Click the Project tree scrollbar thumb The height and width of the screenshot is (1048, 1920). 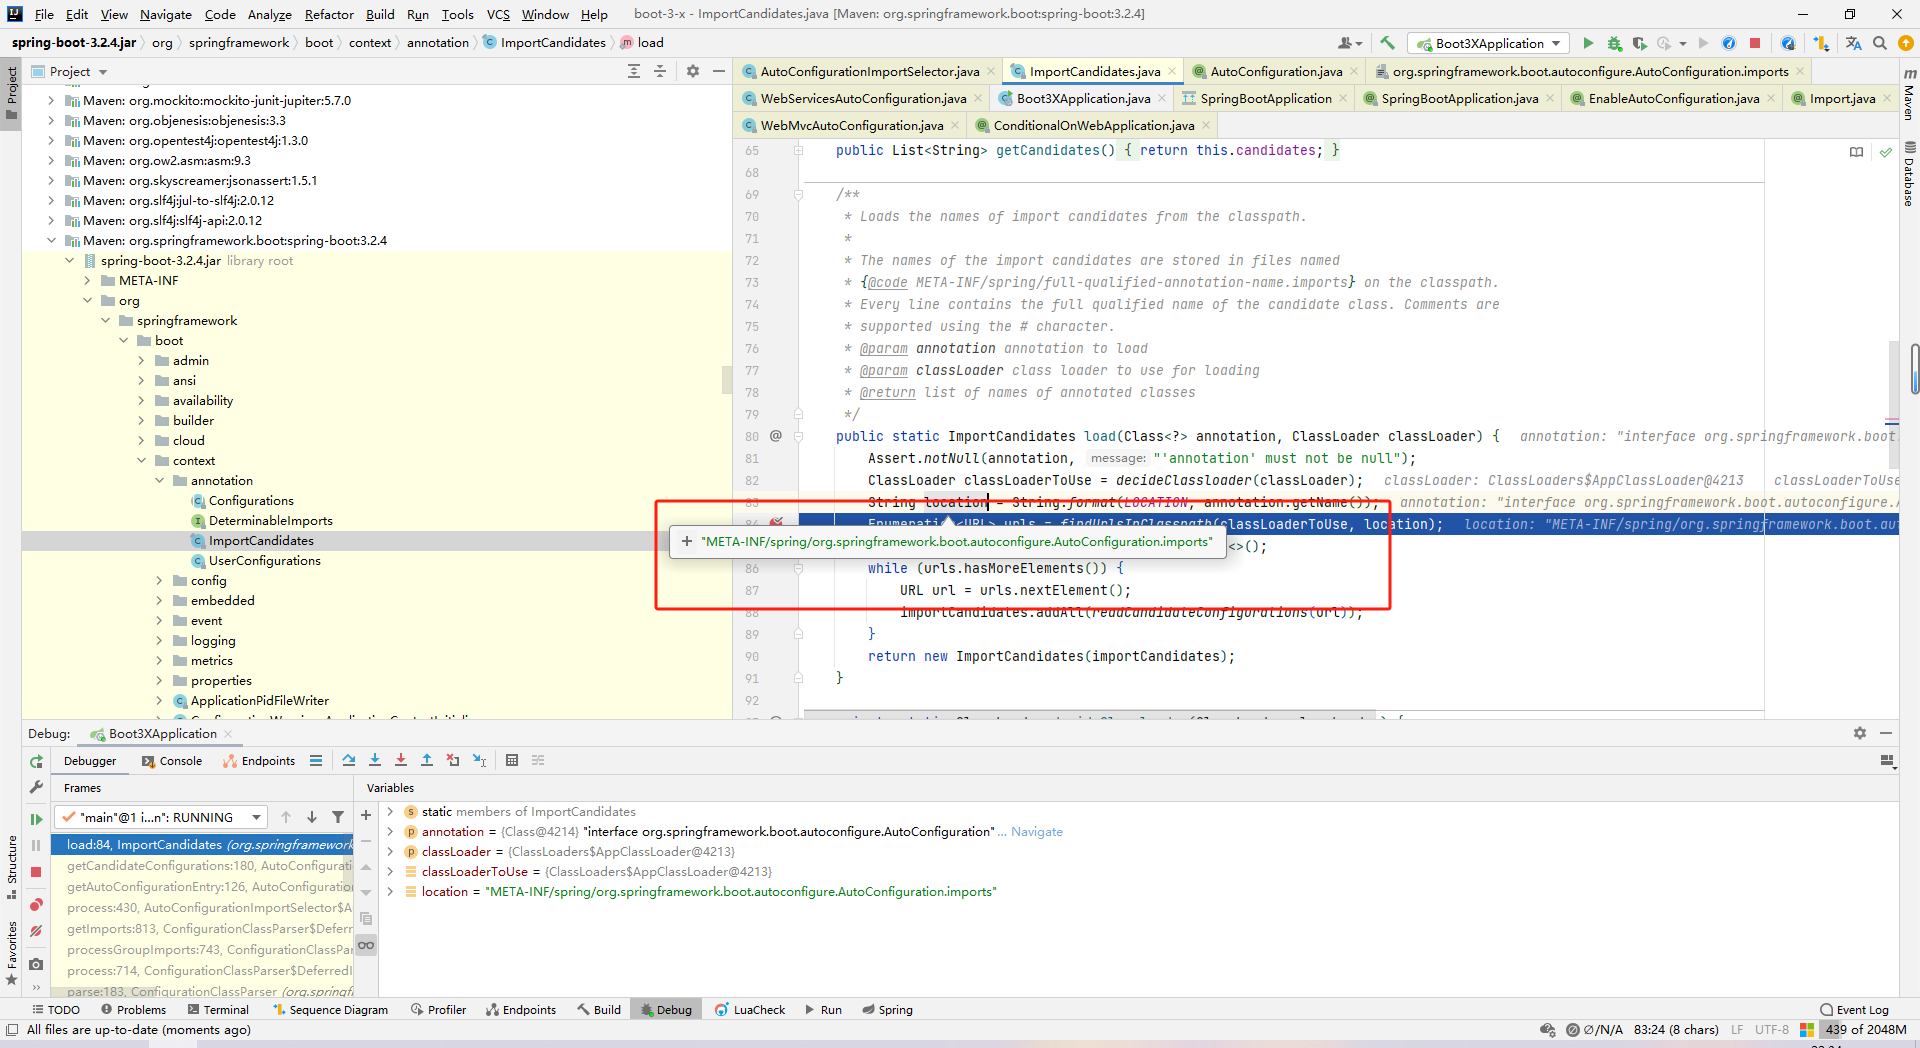727,380
